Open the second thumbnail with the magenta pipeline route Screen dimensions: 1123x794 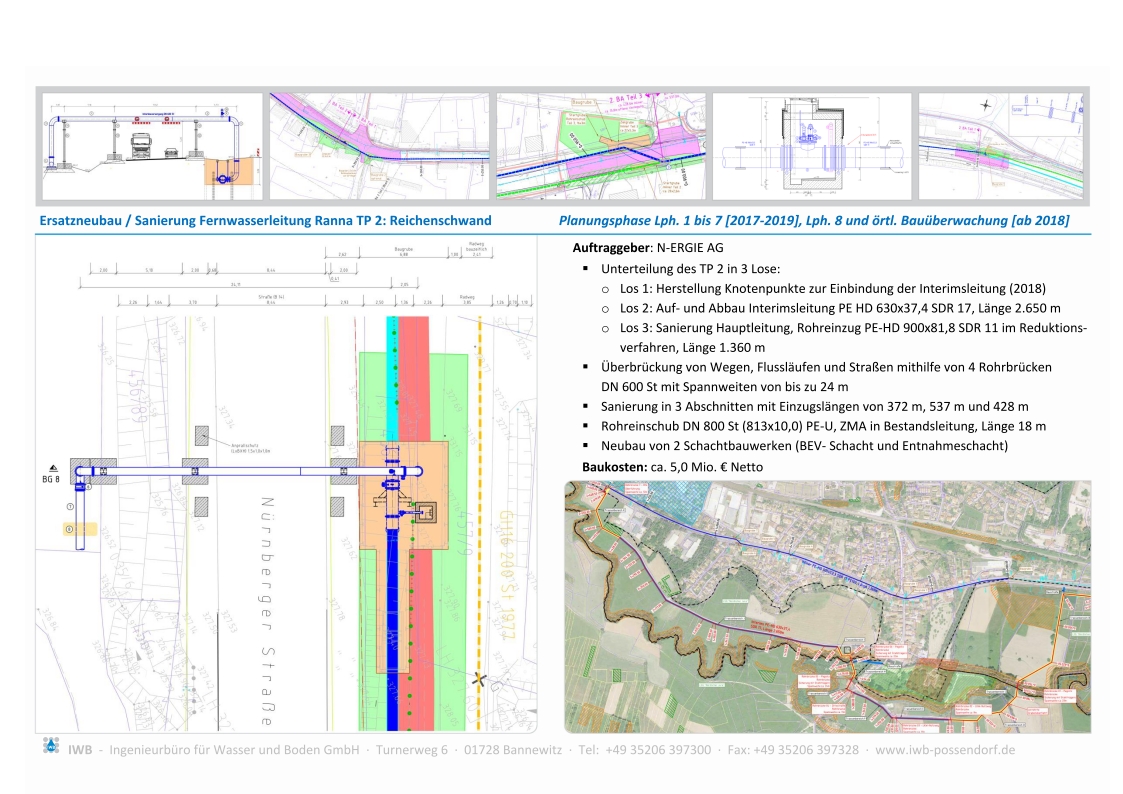378,147
